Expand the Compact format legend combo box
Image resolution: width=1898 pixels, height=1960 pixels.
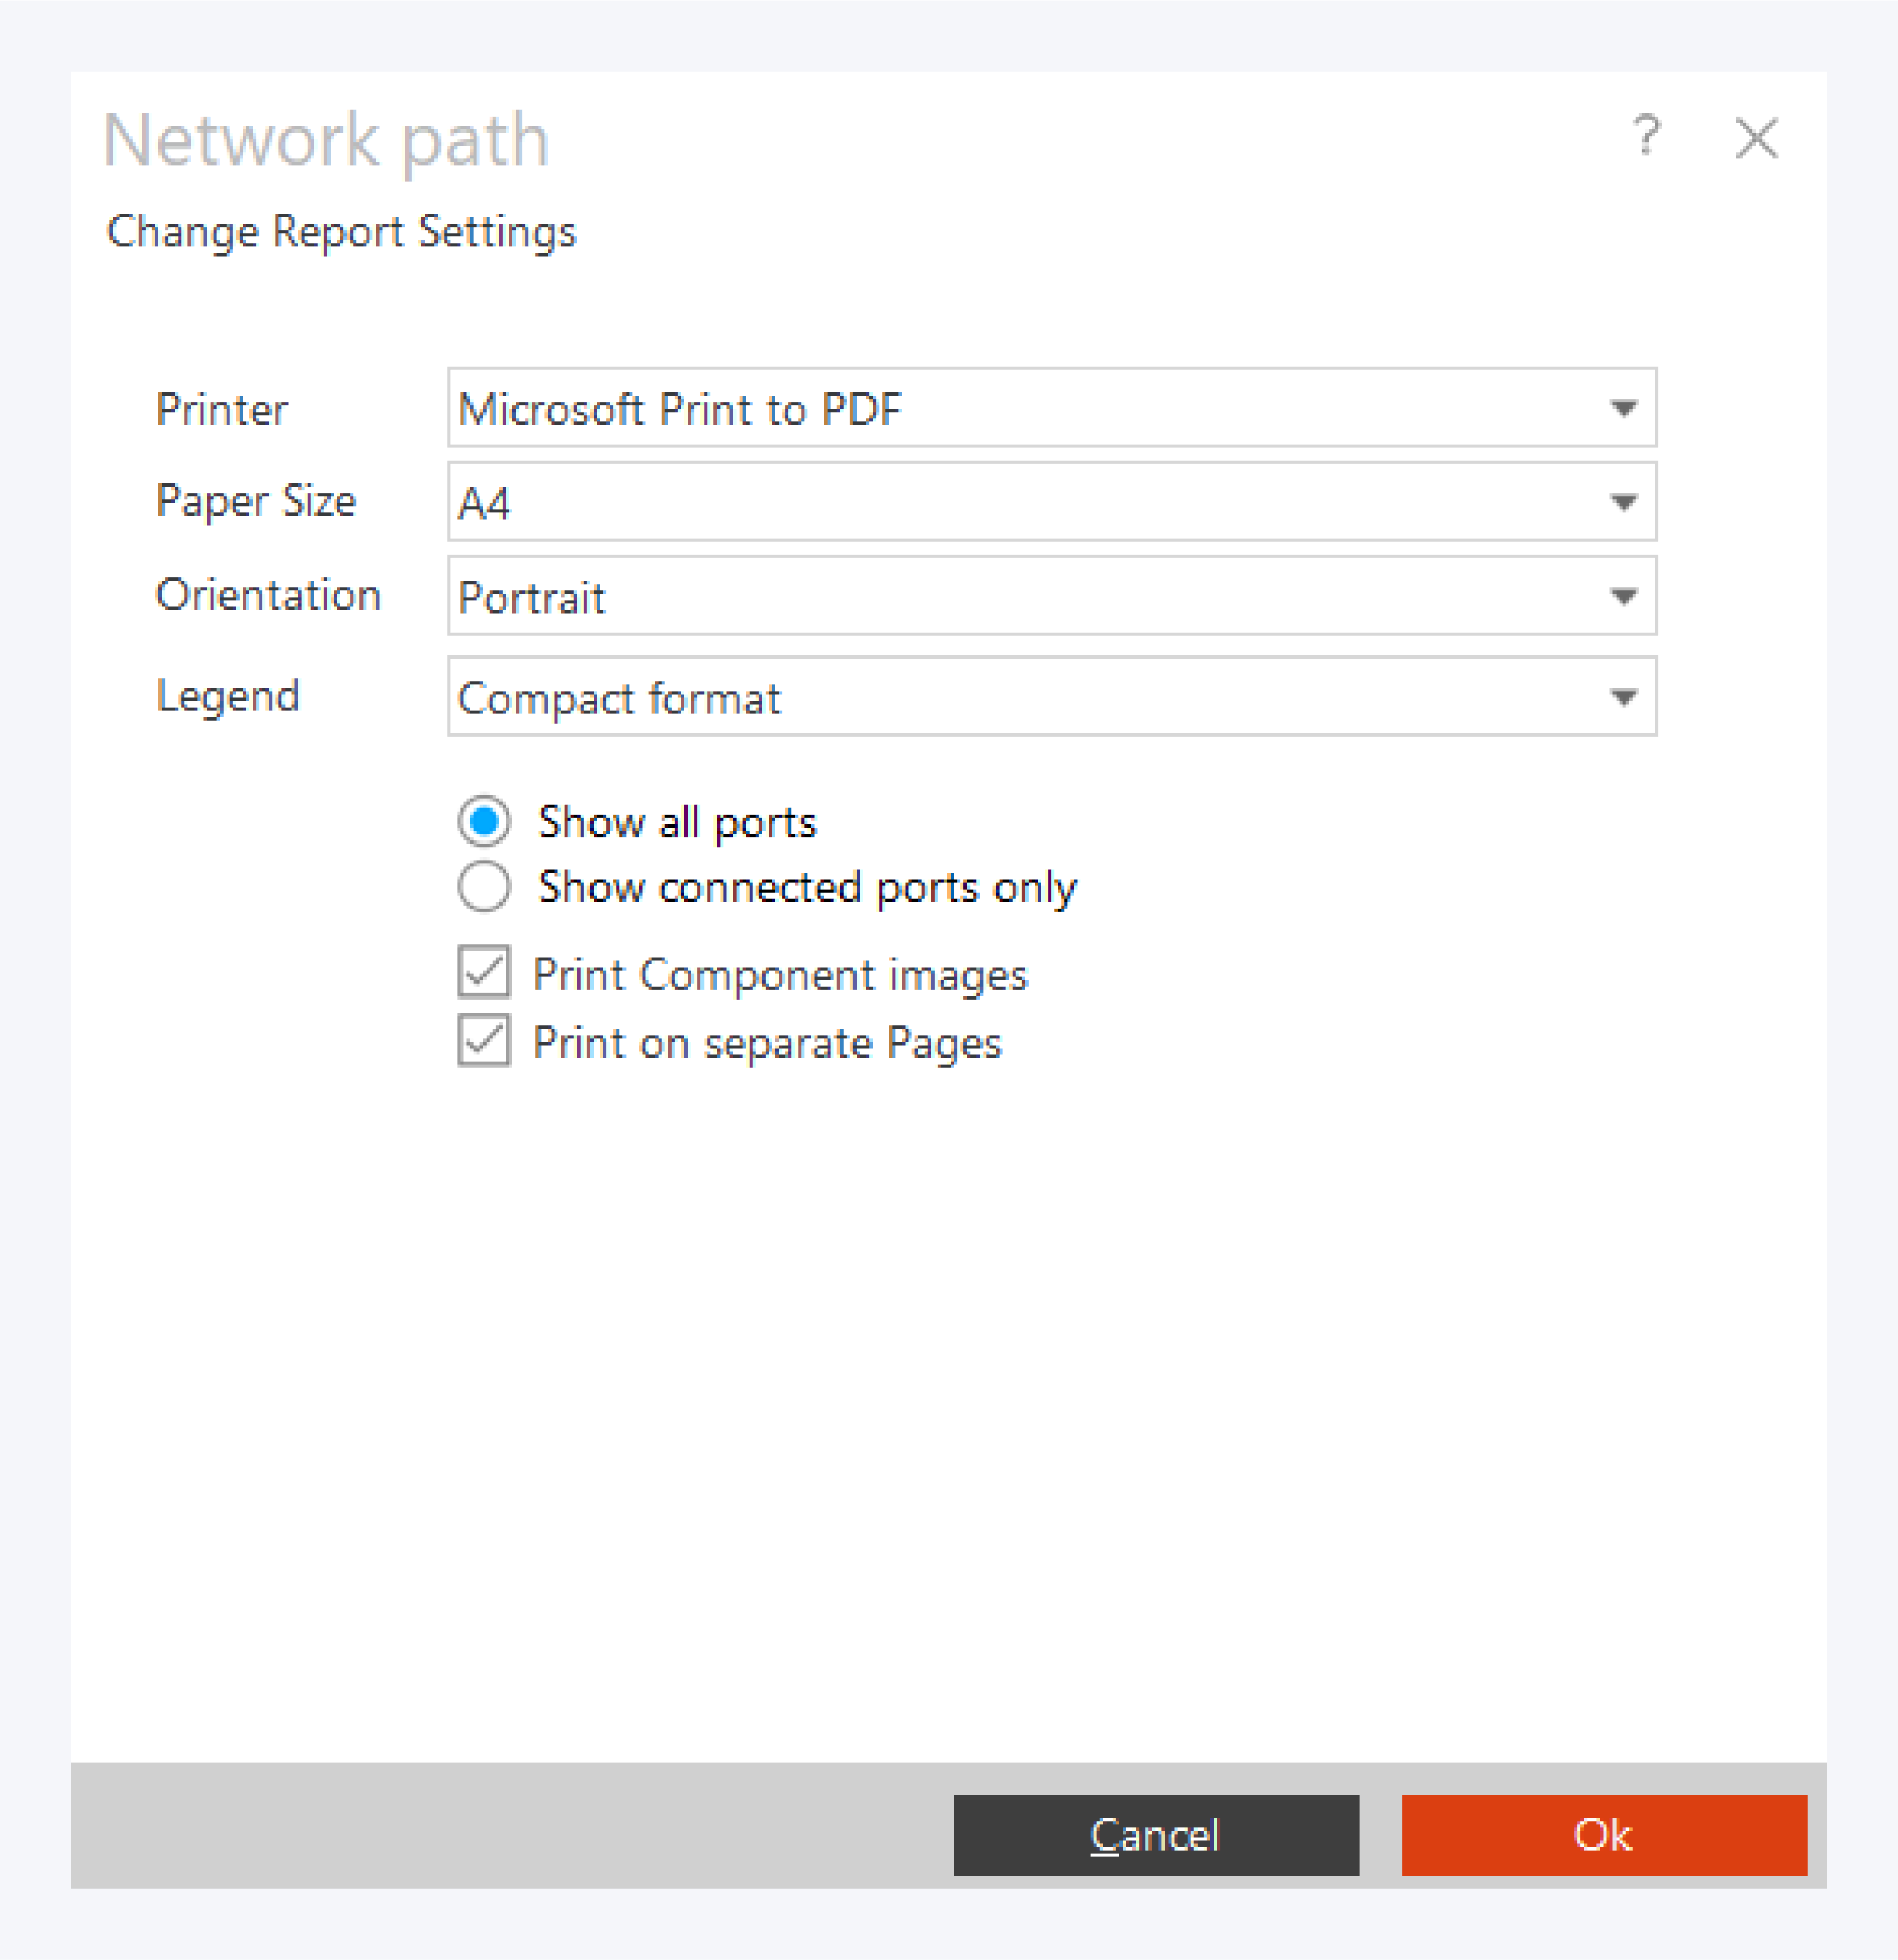[1020, 697]
